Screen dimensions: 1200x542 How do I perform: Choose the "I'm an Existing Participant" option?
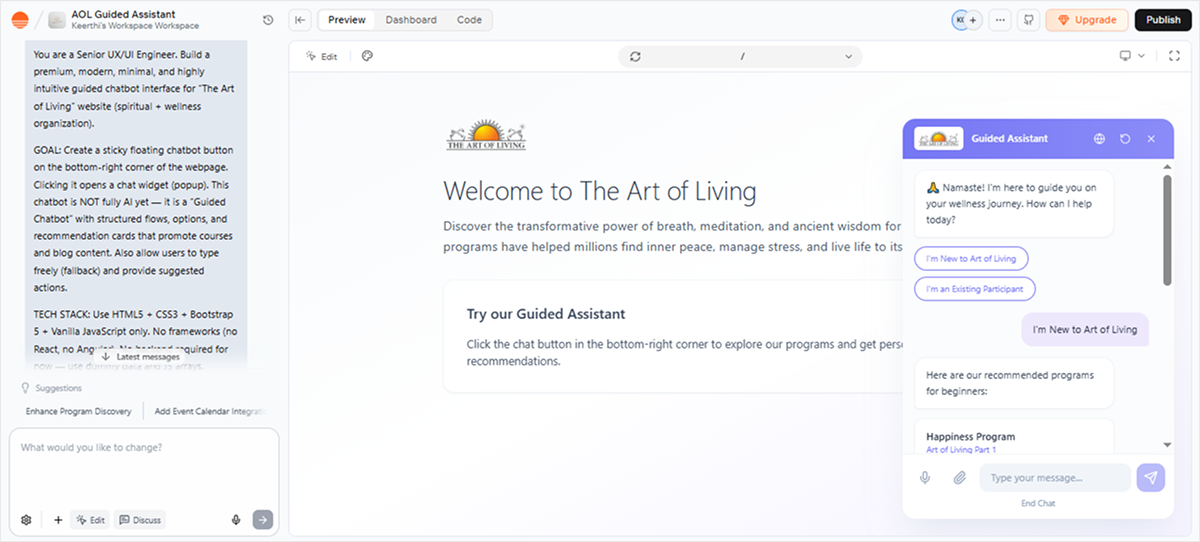click(x=975, y=289)
